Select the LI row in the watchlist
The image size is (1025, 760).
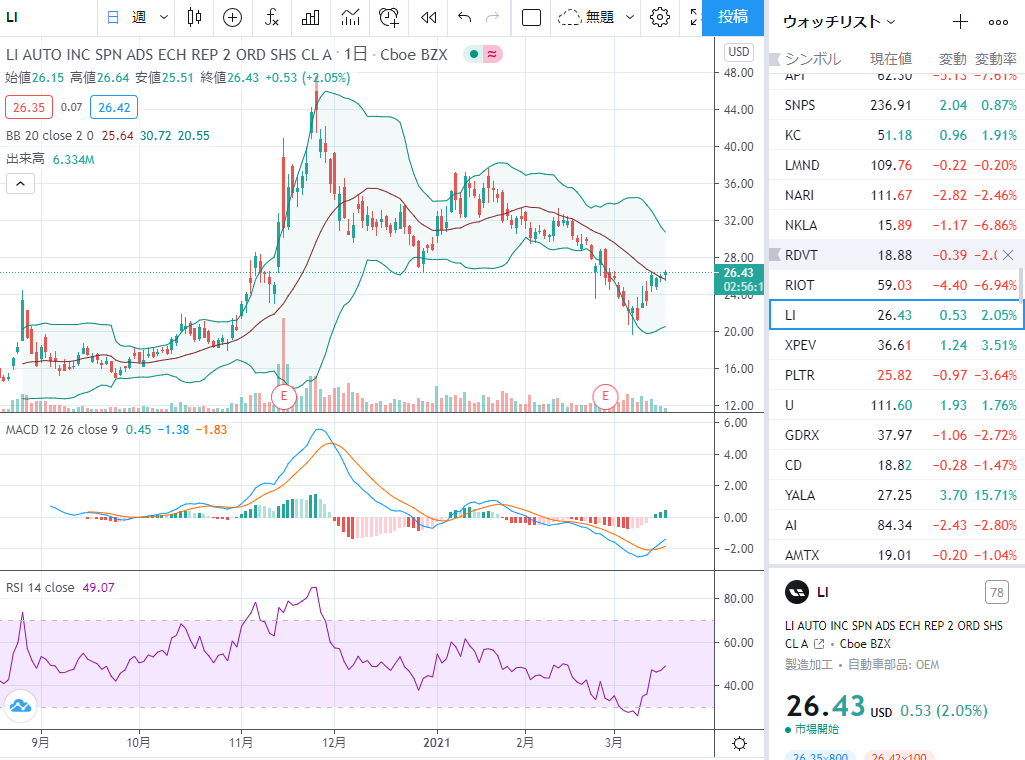point(896,315)
